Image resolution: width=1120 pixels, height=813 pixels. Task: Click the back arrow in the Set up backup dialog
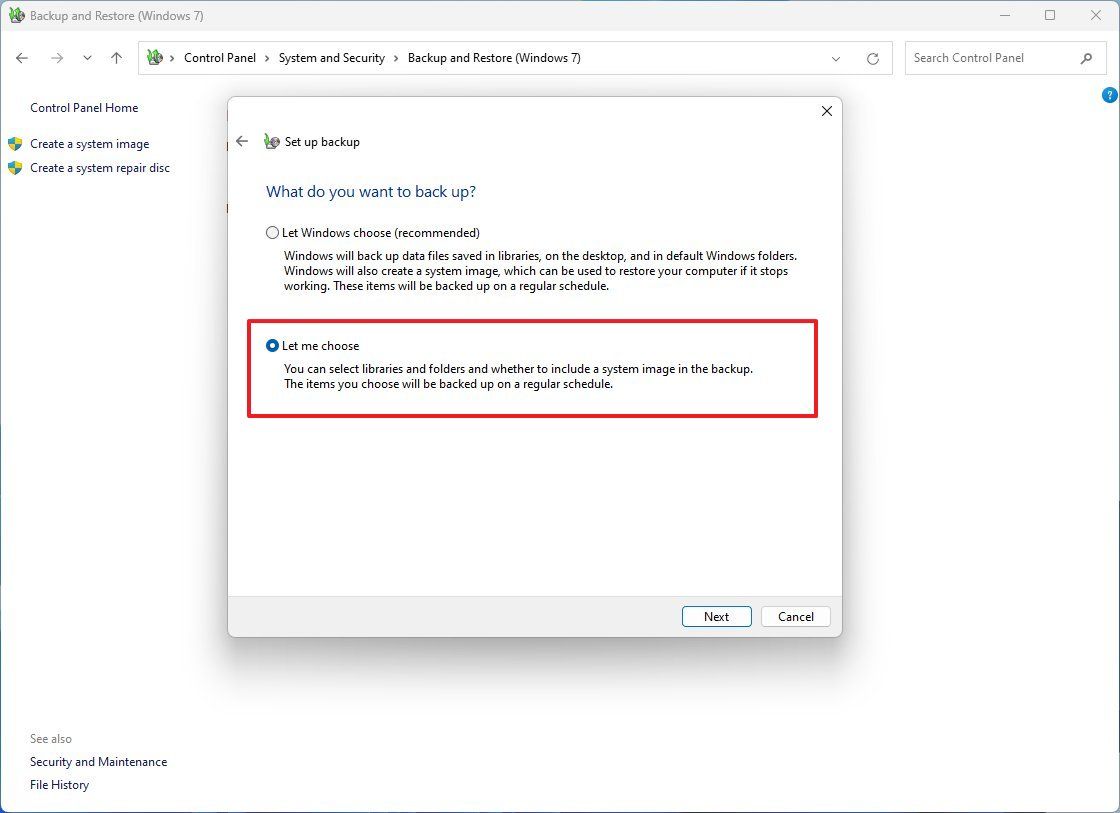[243, 141]
